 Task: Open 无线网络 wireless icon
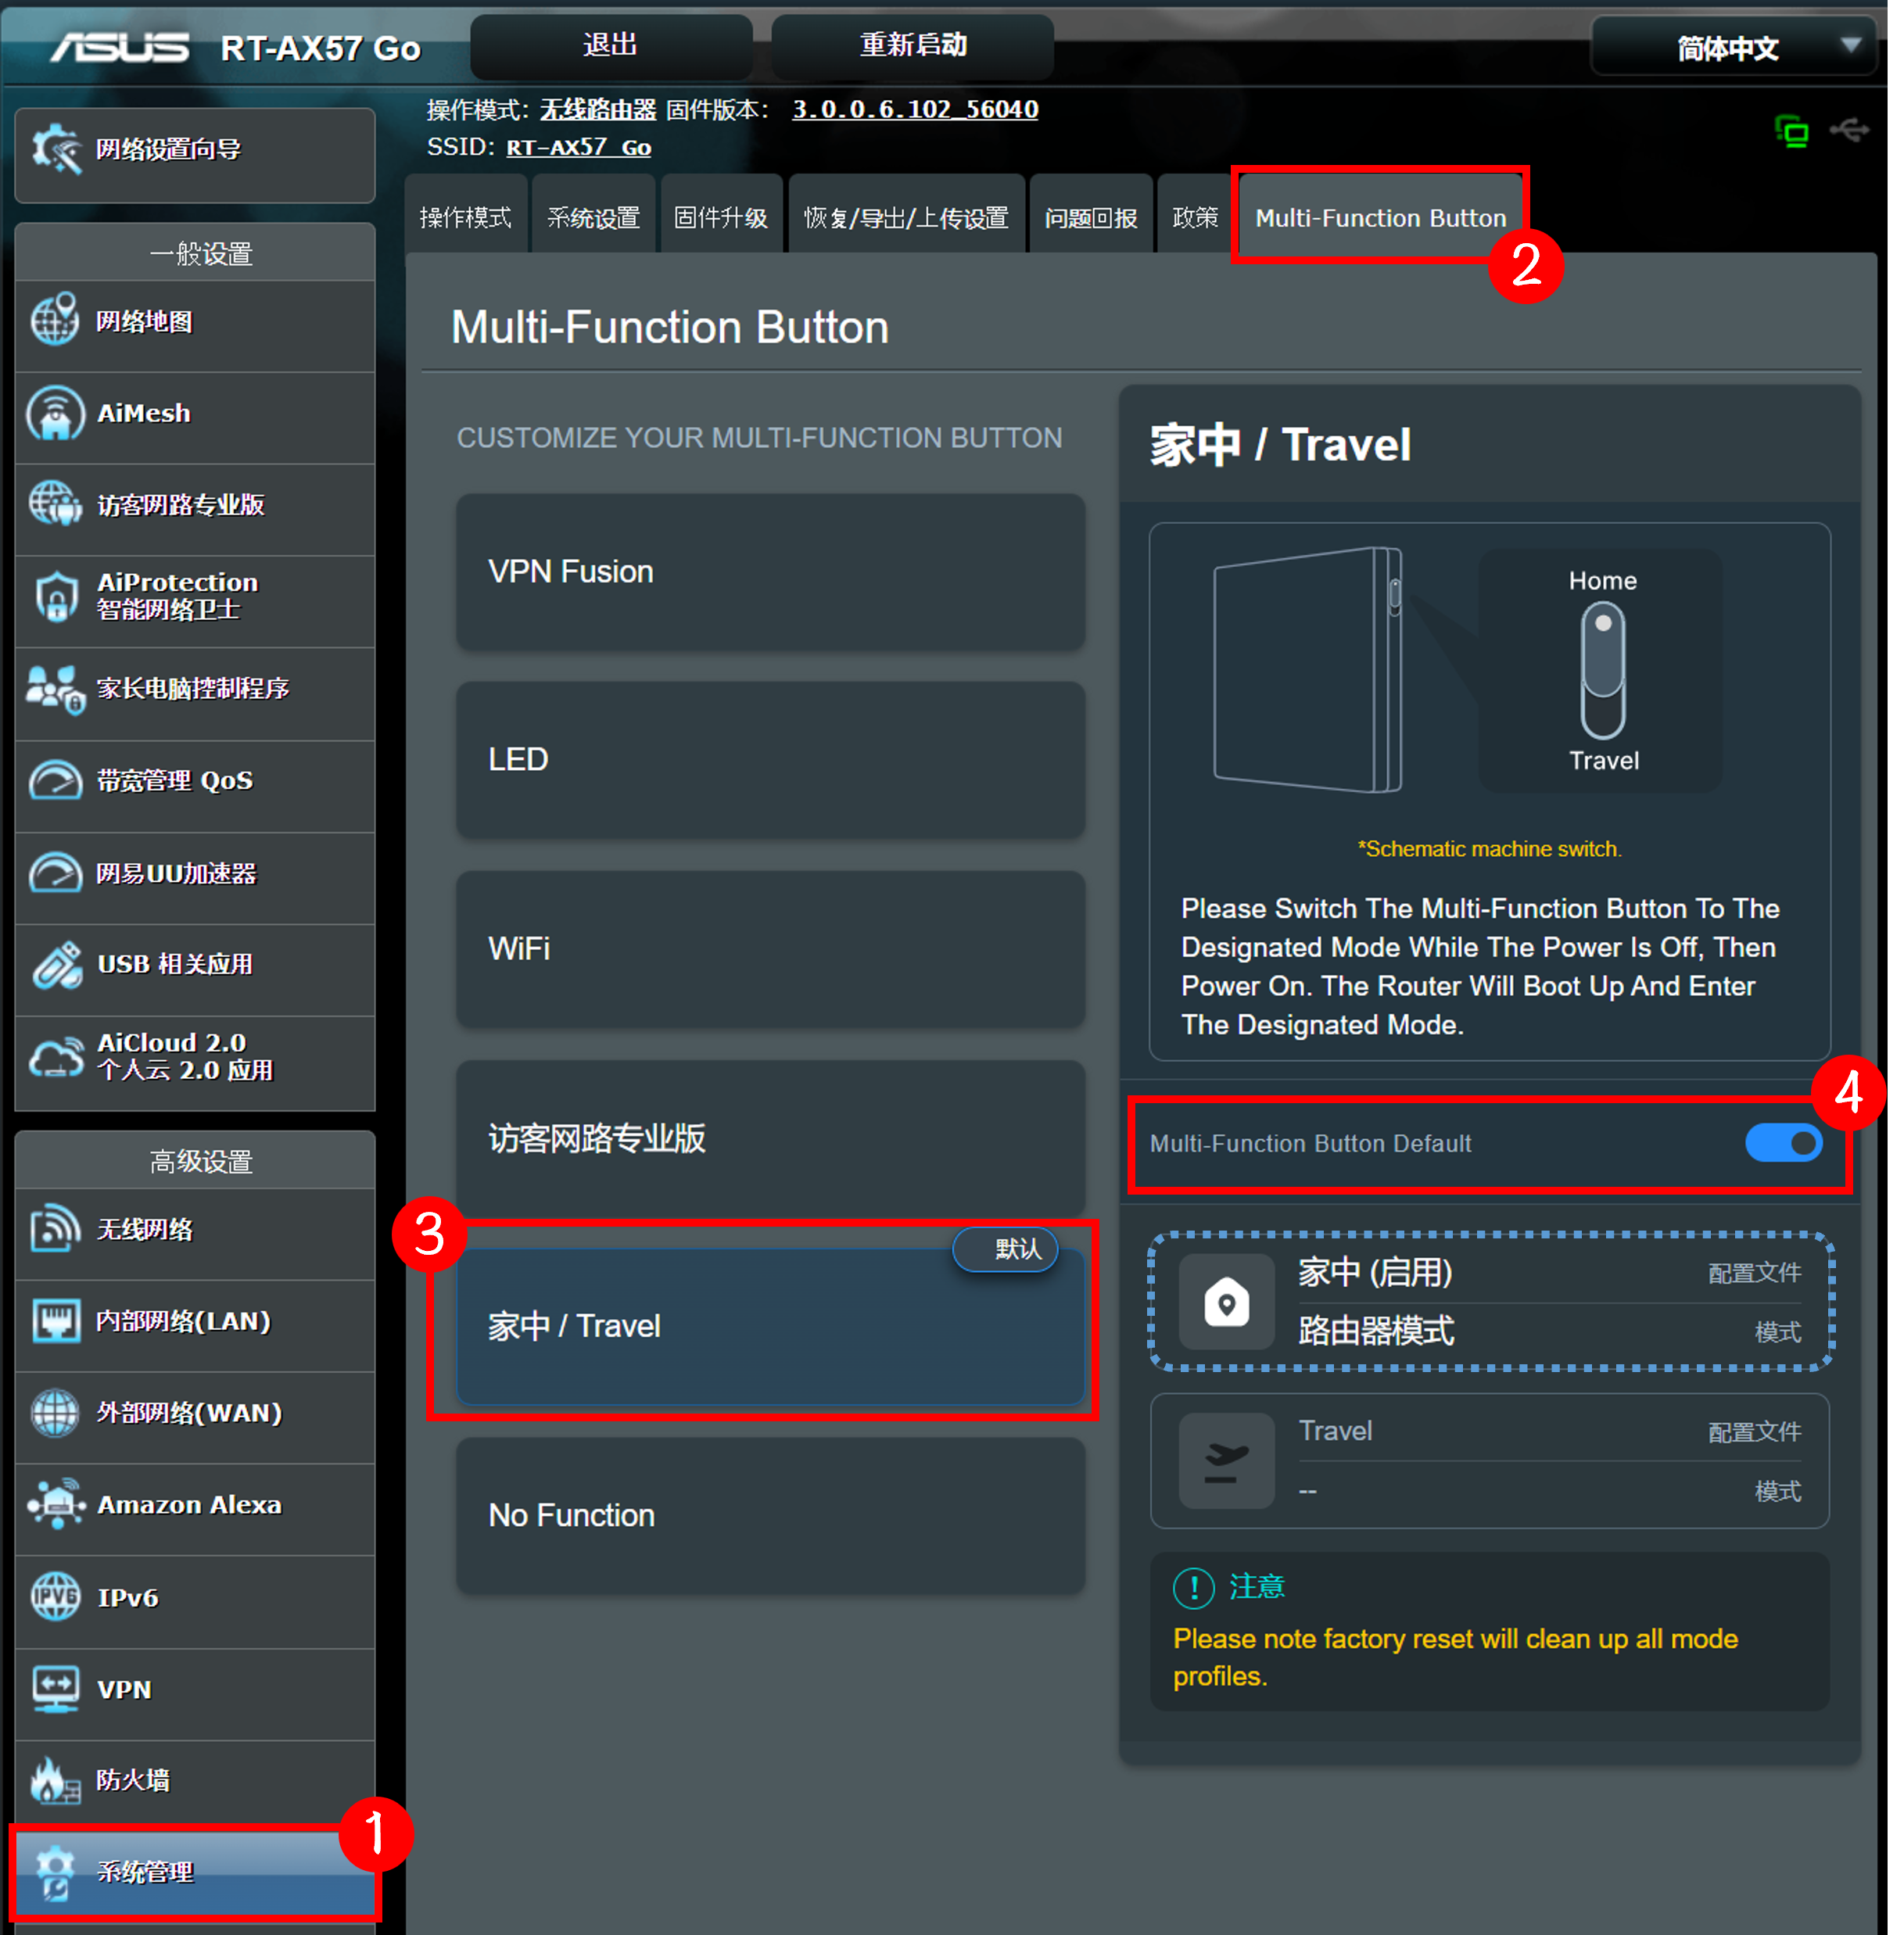click(x=55, y=1228)
